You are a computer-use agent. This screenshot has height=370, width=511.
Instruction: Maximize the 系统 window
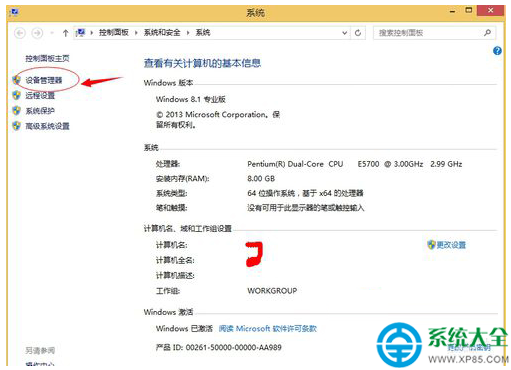tap(469, 10)
